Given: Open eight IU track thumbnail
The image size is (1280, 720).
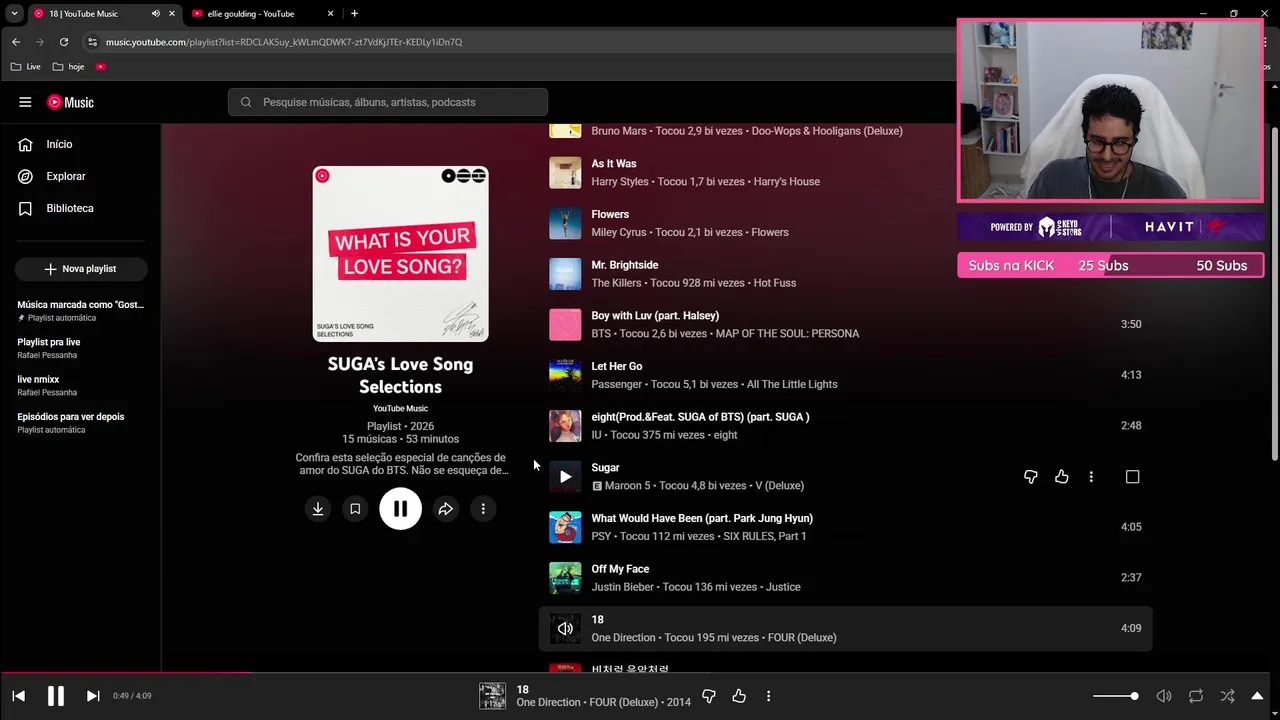Looking at the screenshot, I should click(x=565, y=426).
